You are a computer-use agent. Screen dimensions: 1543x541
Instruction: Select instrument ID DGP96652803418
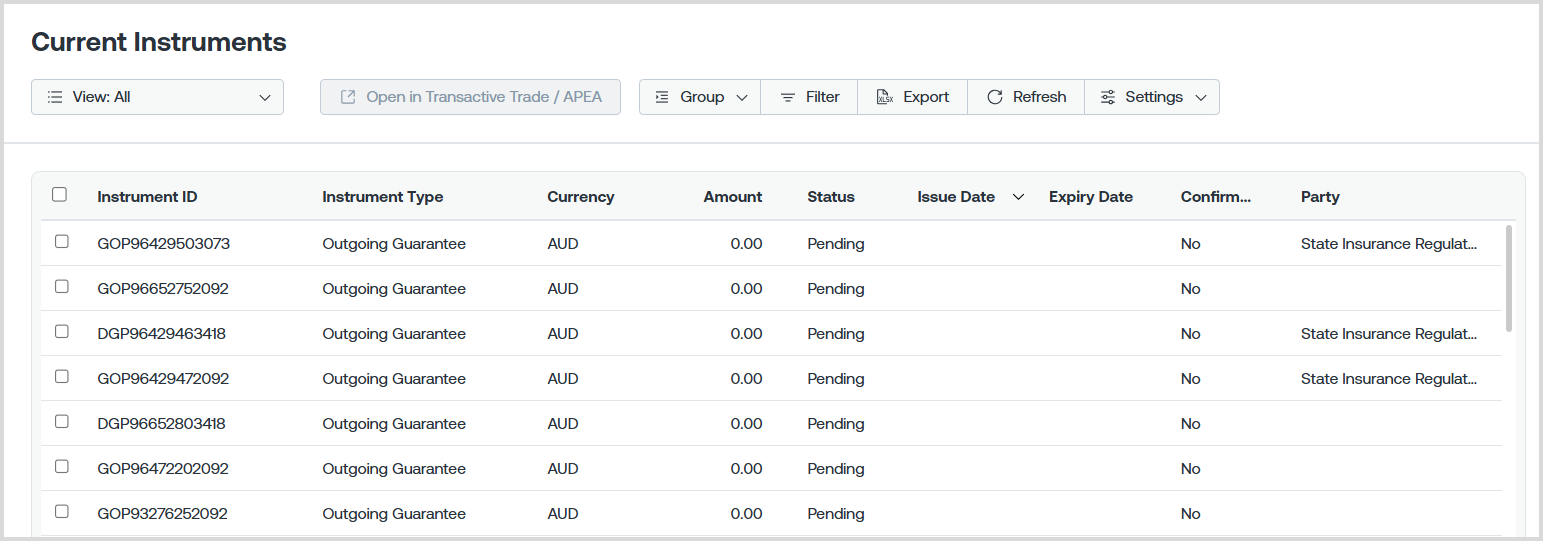coord(161,424)
